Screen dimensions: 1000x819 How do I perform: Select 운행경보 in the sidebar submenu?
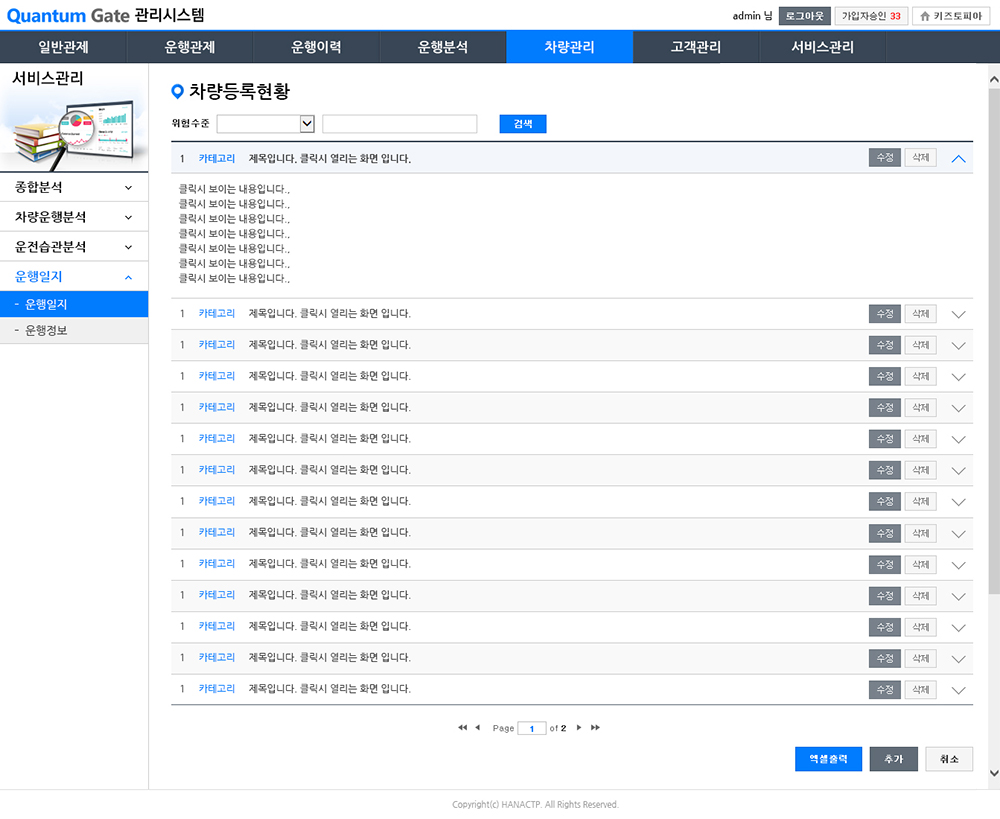(46, 330)
